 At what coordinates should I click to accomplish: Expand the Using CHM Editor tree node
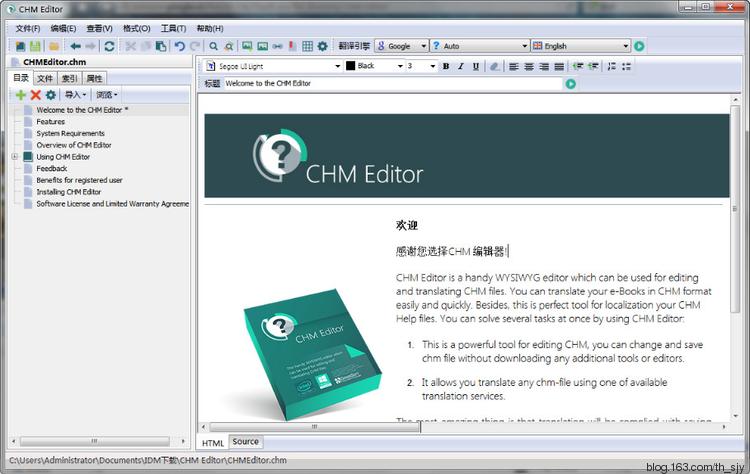pyautogui.click(x=14, y=156)
